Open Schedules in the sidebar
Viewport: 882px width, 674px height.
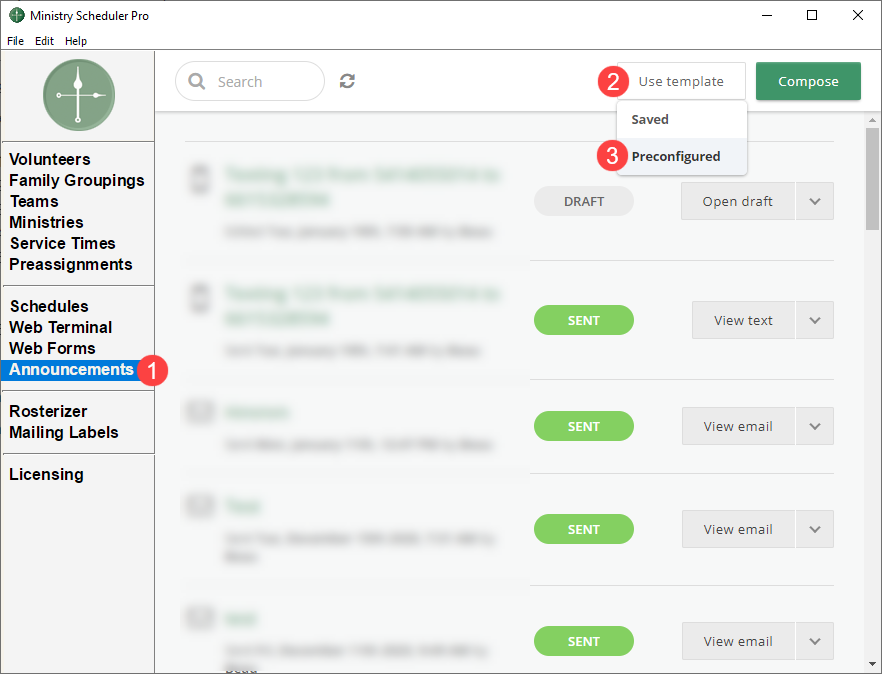click(49, 306)
